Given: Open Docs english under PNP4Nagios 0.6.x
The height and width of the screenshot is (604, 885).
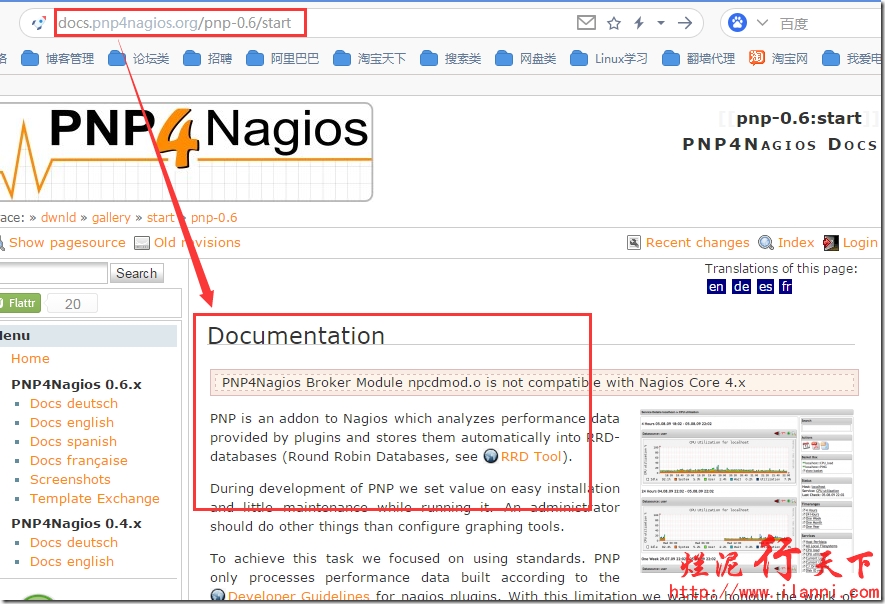Looking at the screenshot, I should [x=72, y=423].
